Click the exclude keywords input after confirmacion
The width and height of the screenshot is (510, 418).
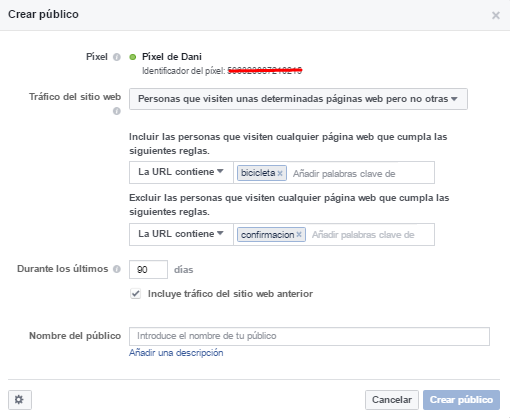point(371,235)
